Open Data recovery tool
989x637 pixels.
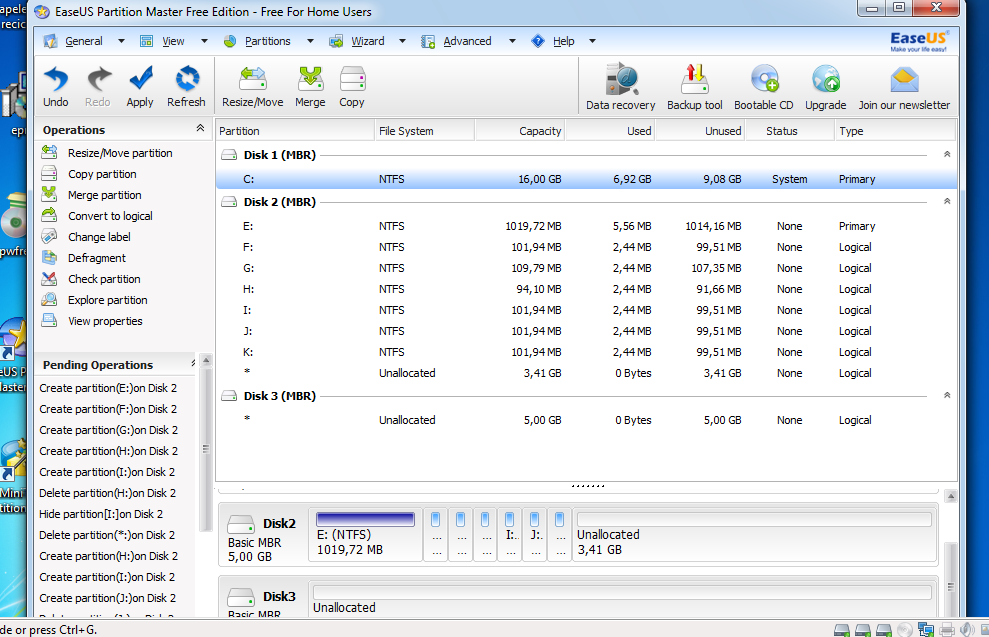pos(621,86)
